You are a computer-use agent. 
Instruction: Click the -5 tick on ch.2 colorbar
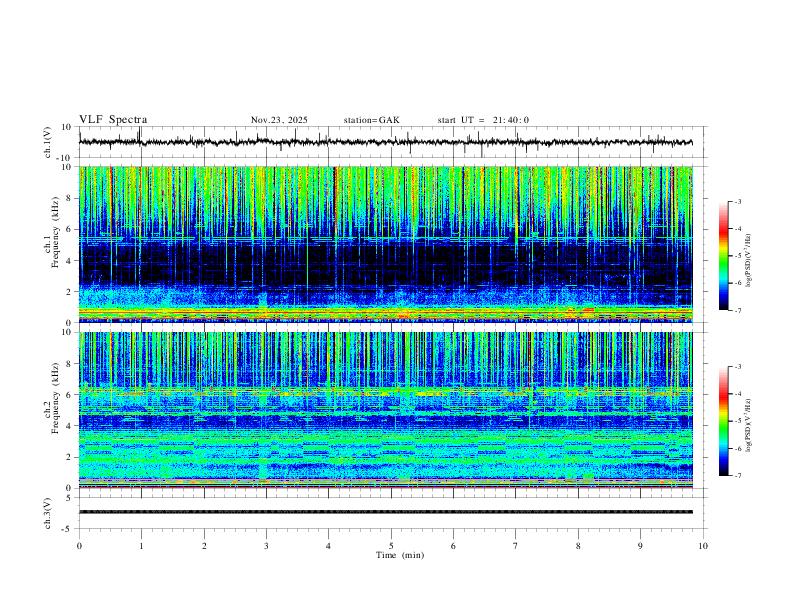point(737,421)
